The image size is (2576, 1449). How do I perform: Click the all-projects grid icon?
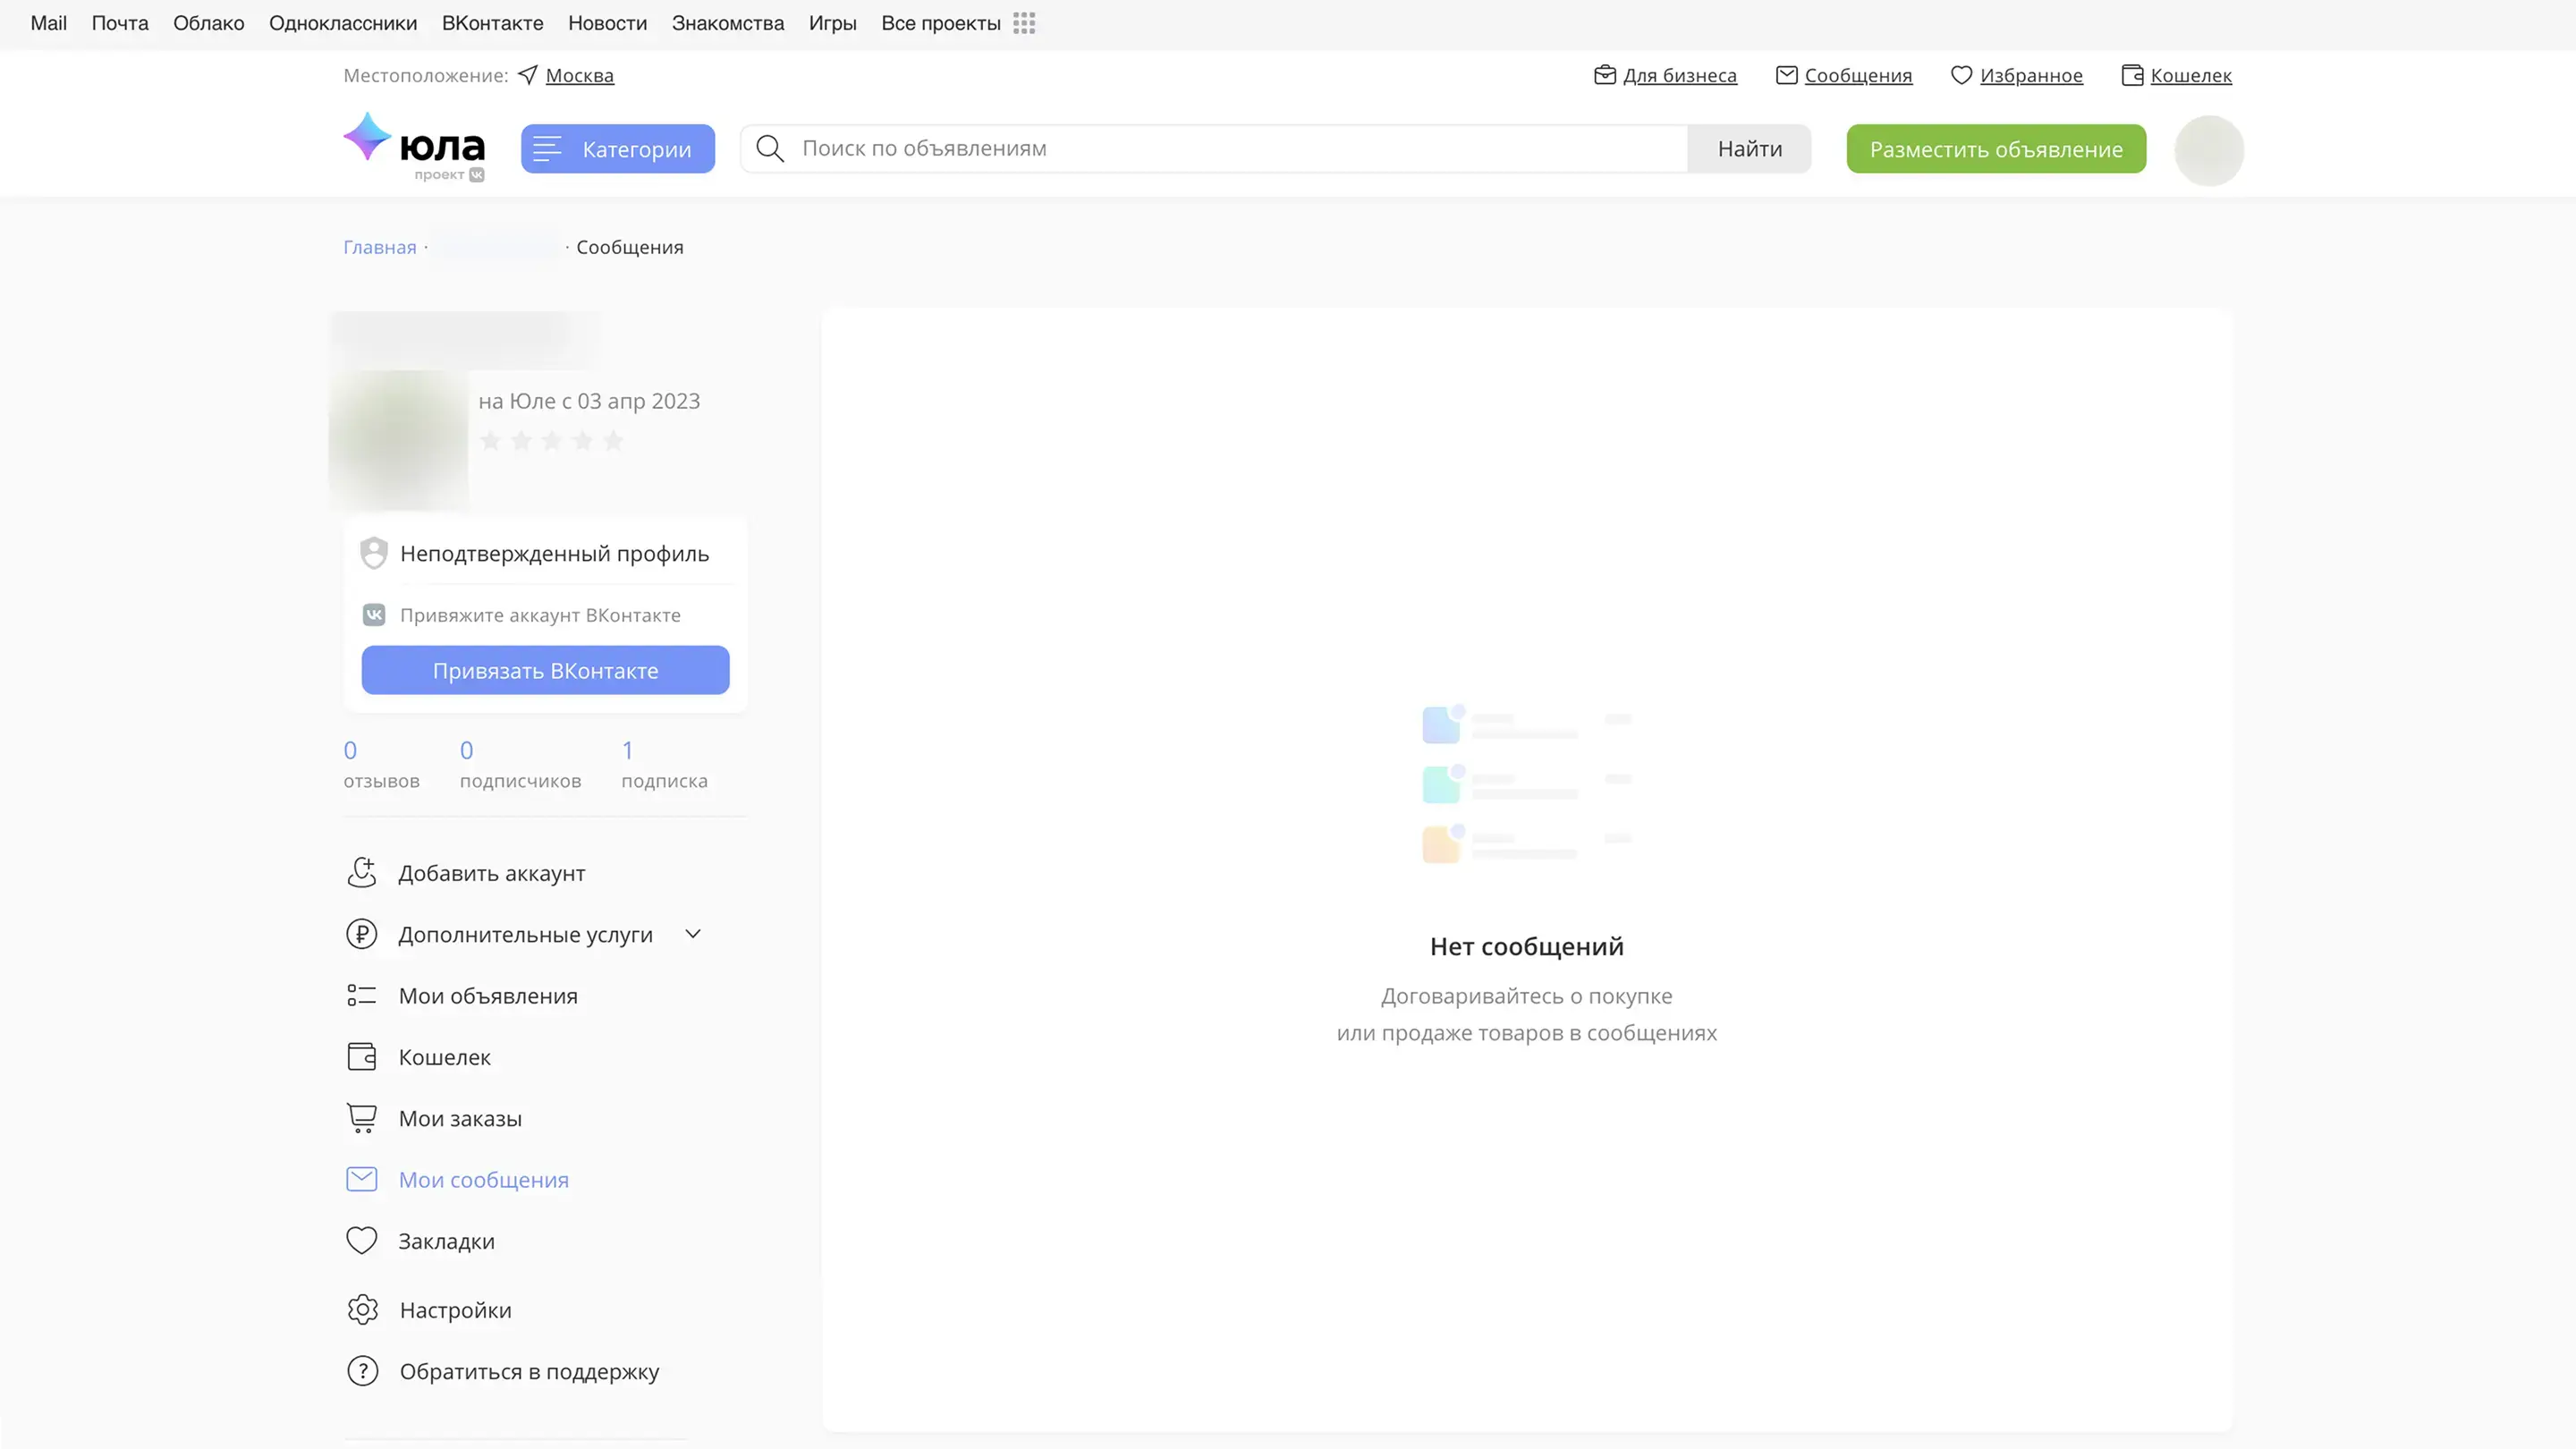1024,23
